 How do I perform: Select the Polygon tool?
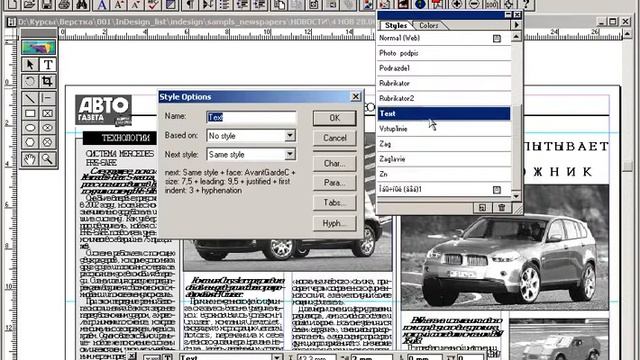coord(30,142)
